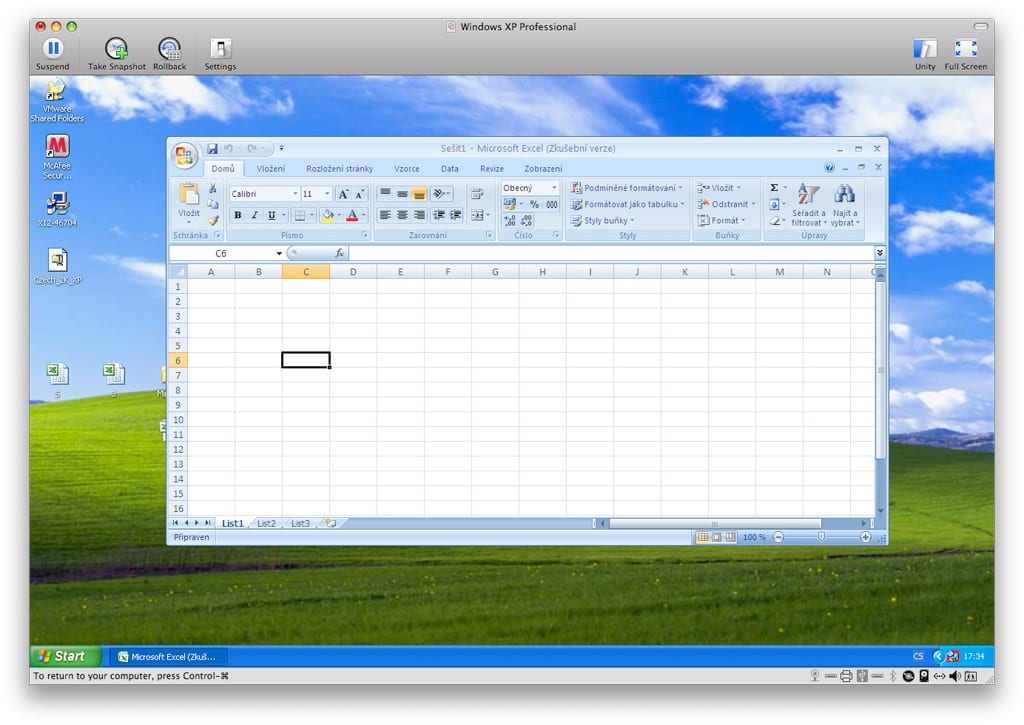Open the Obecný number format dropdown
Viewport: 1024px width, 725px height.
click(x=554, y=188)
